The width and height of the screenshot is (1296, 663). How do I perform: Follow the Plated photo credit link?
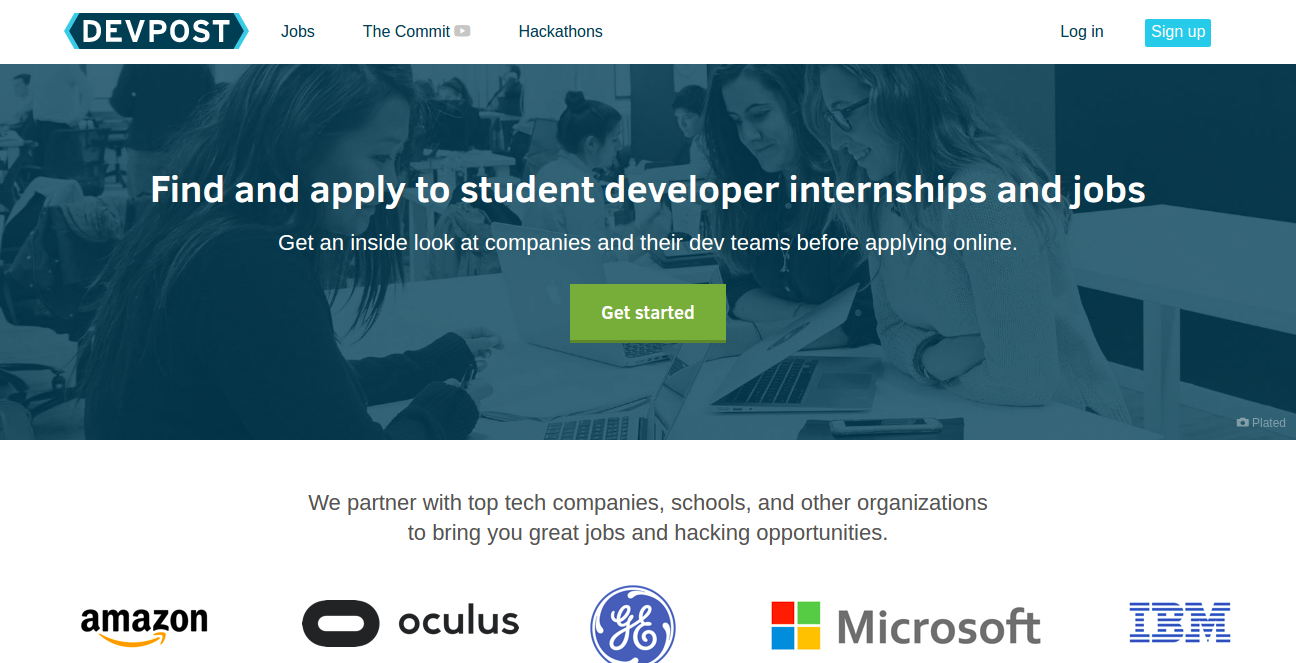coord(1269,423)
